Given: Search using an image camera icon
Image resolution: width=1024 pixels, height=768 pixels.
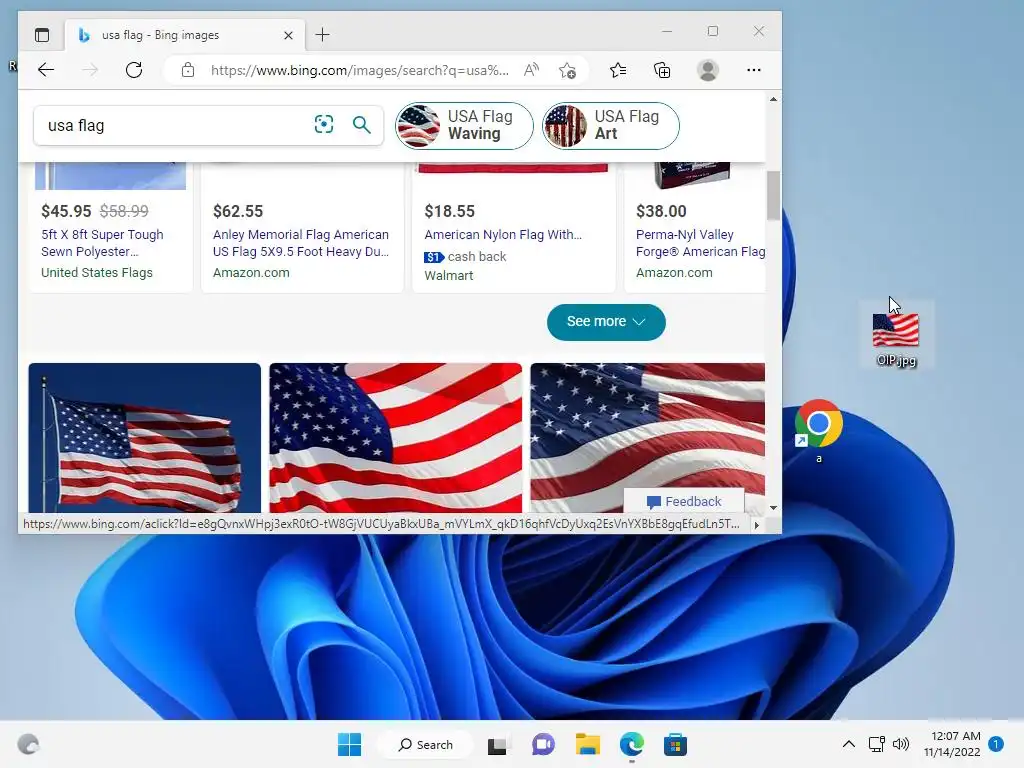Looking at the screenshot, I should click(x=324, y=124).
